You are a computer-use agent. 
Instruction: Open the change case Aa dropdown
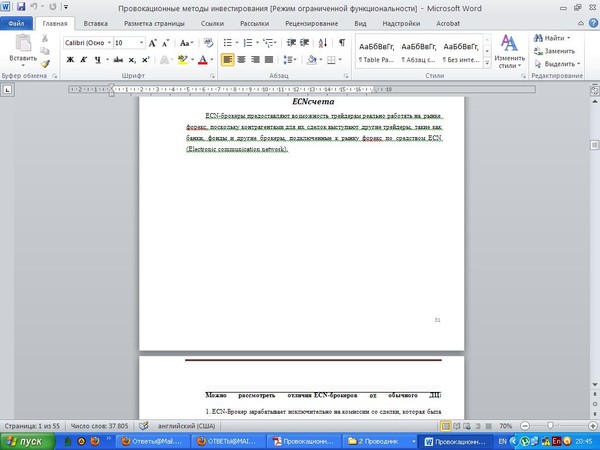click(186, 43)
